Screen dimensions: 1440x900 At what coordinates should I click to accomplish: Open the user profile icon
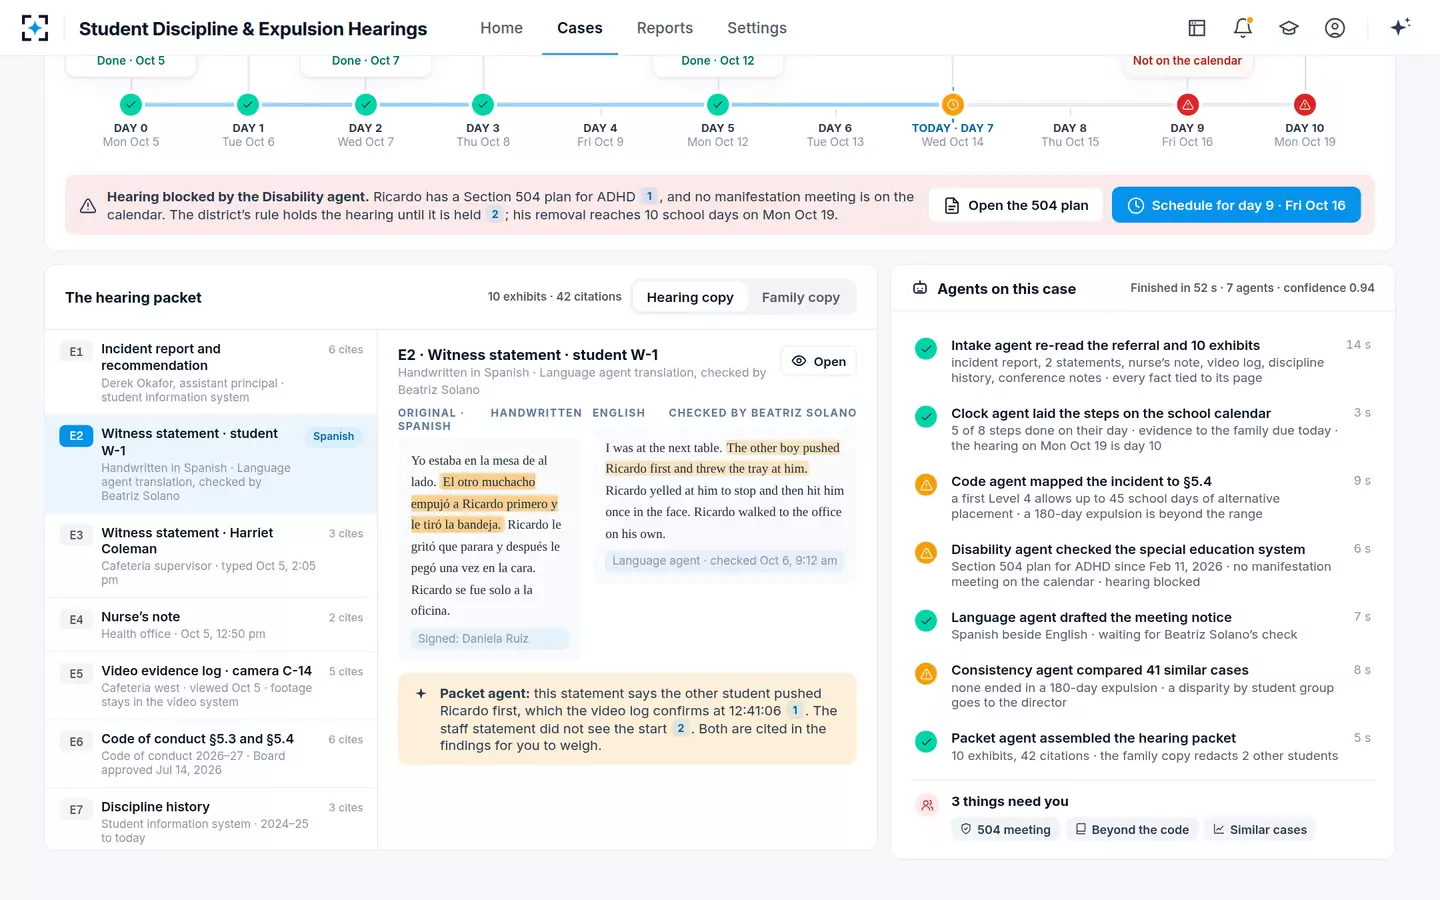1335,28
